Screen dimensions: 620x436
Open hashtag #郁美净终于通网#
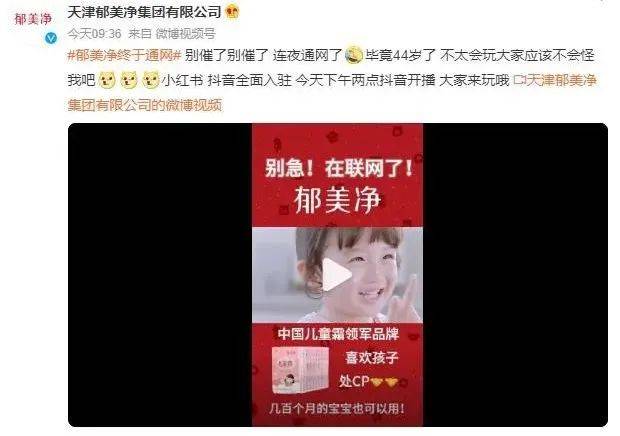click(x=124, y=55)
